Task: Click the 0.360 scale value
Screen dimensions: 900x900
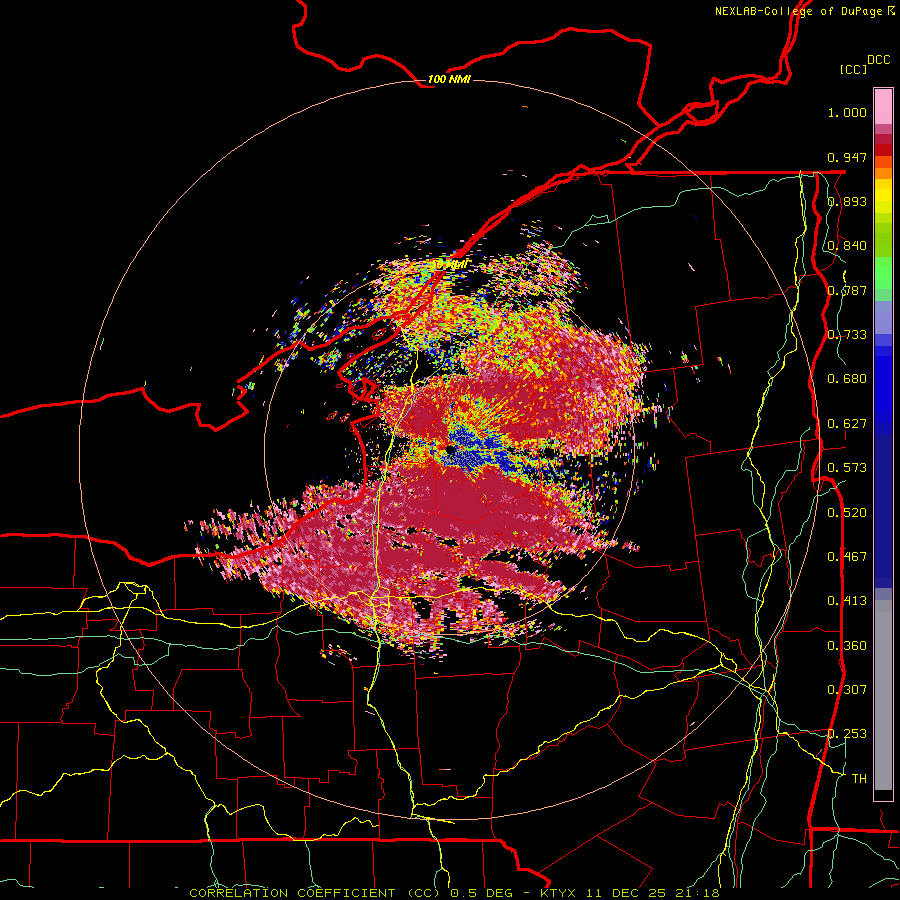Action: pos(847,646)
